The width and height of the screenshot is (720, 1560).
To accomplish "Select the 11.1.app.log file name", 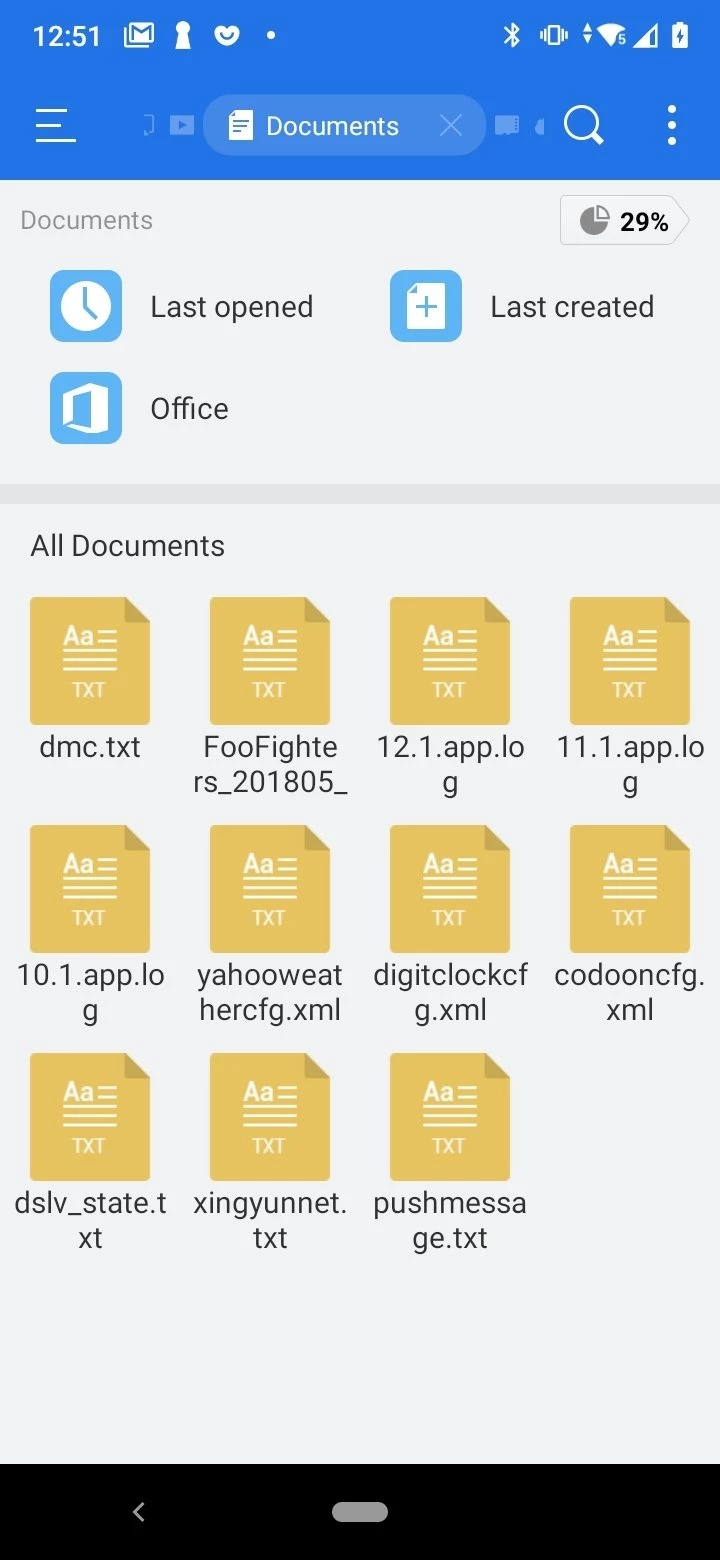I will click(630, 765).
